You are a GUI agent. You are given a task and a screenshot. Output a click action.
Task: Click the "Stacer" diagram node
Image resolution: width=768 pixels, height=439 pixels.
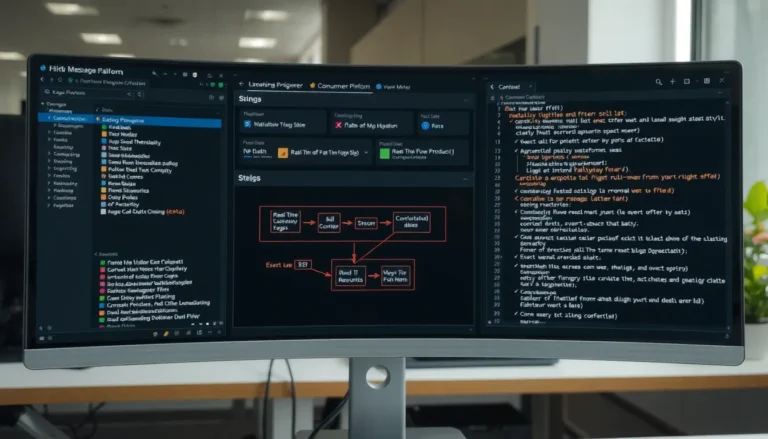(x=366, y=223)
